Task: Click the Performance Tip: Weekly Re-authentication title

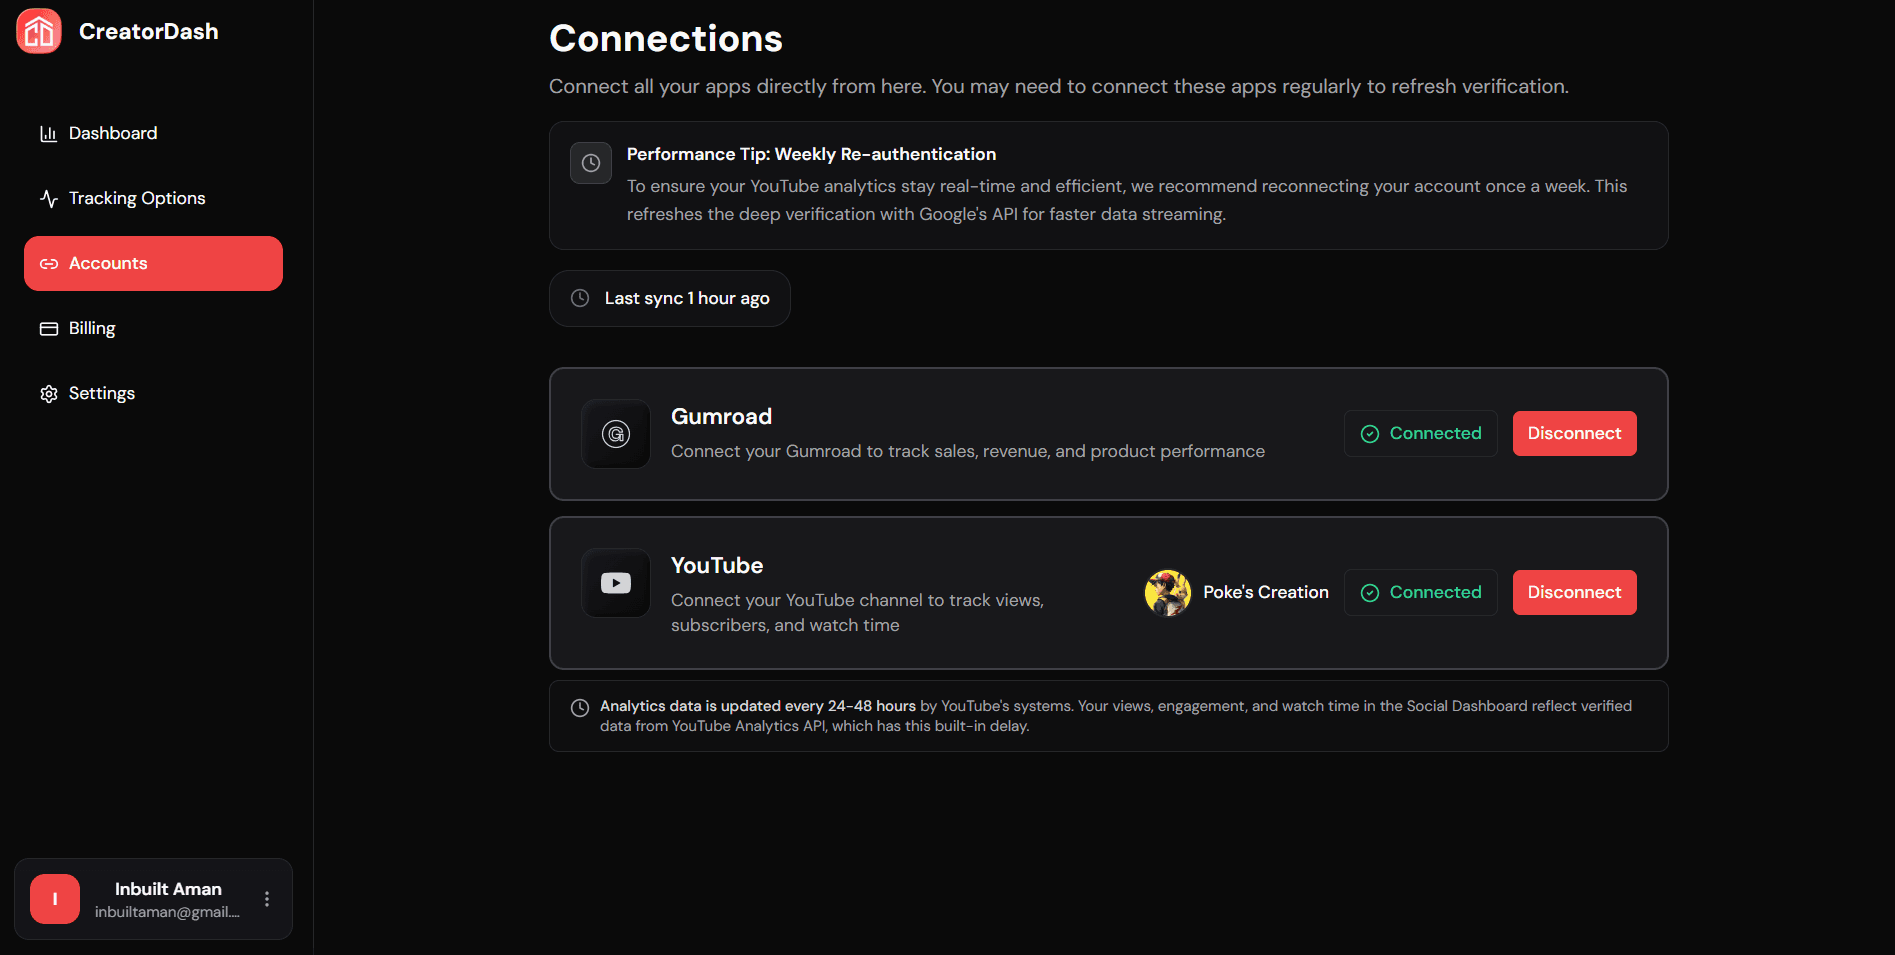Action: (811, 154)
